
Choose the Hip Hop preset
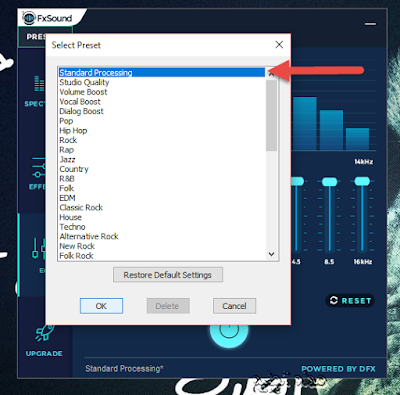(x=73, y=131)
